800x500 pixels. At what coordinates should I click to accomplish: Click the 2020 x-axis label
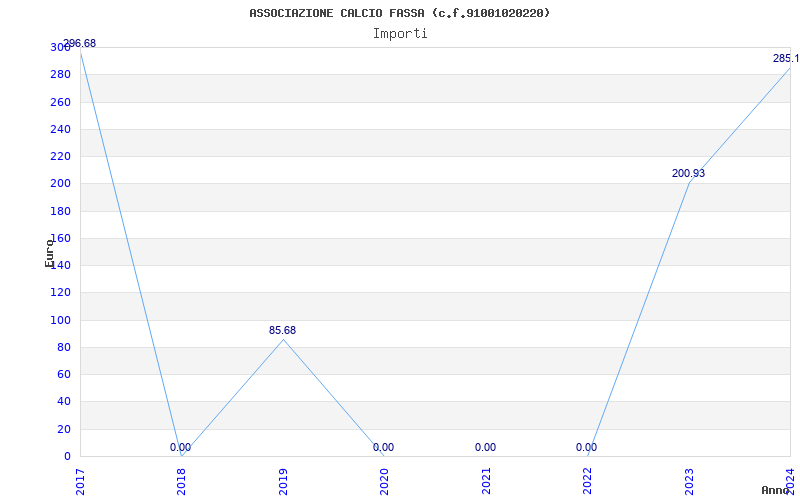[385, 482]
